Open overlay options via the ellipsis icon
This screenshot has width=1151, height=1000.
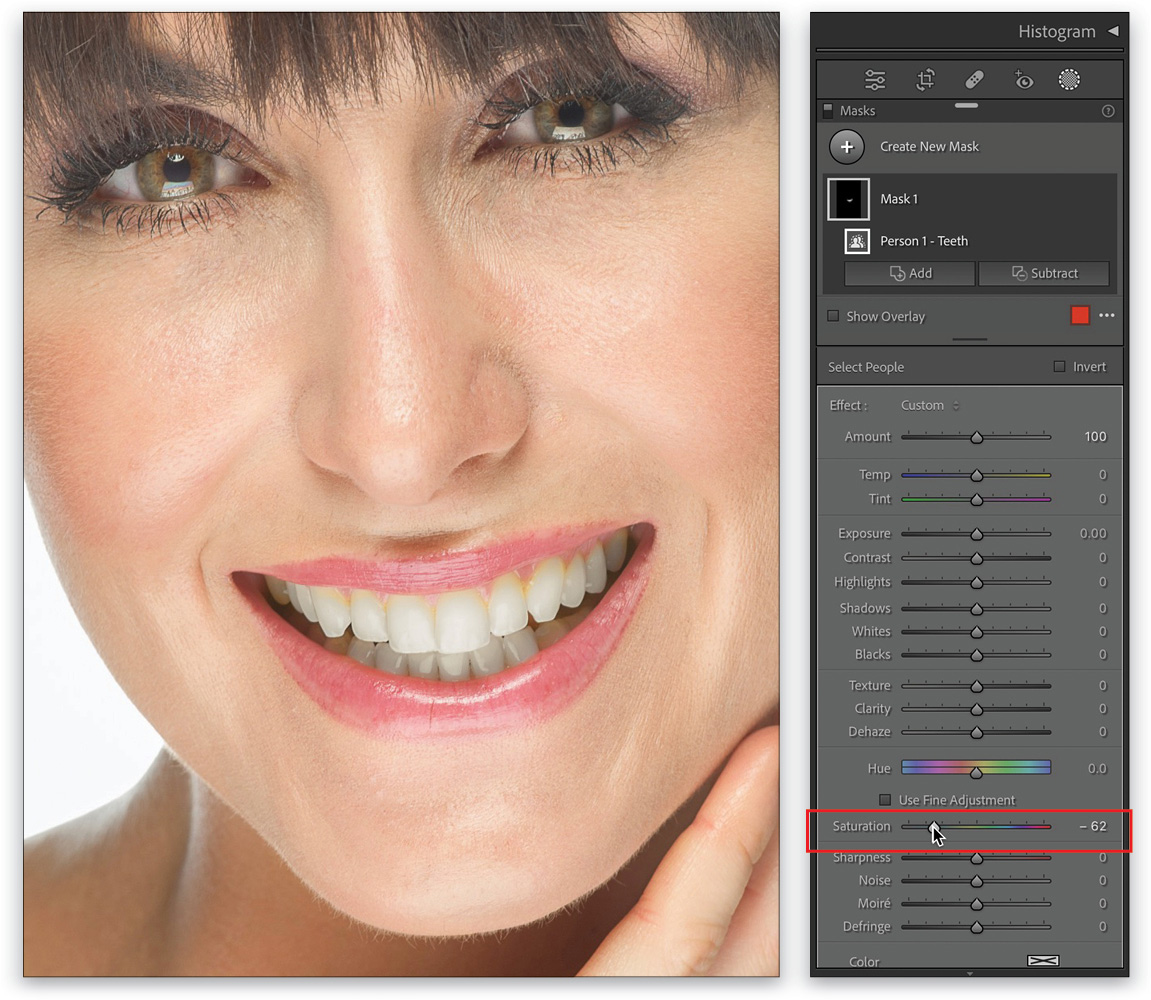click(1106, 315)
